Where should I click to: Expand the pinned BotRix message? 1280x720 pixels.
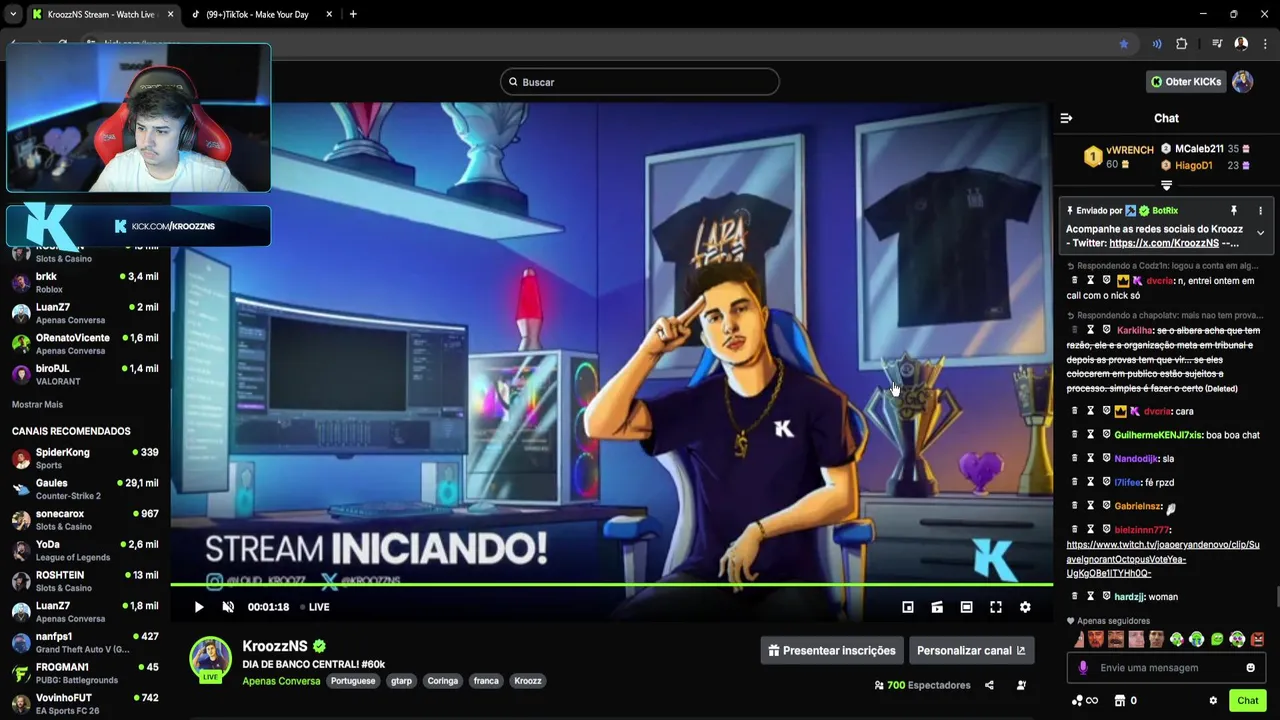[x=1260, y=233]
